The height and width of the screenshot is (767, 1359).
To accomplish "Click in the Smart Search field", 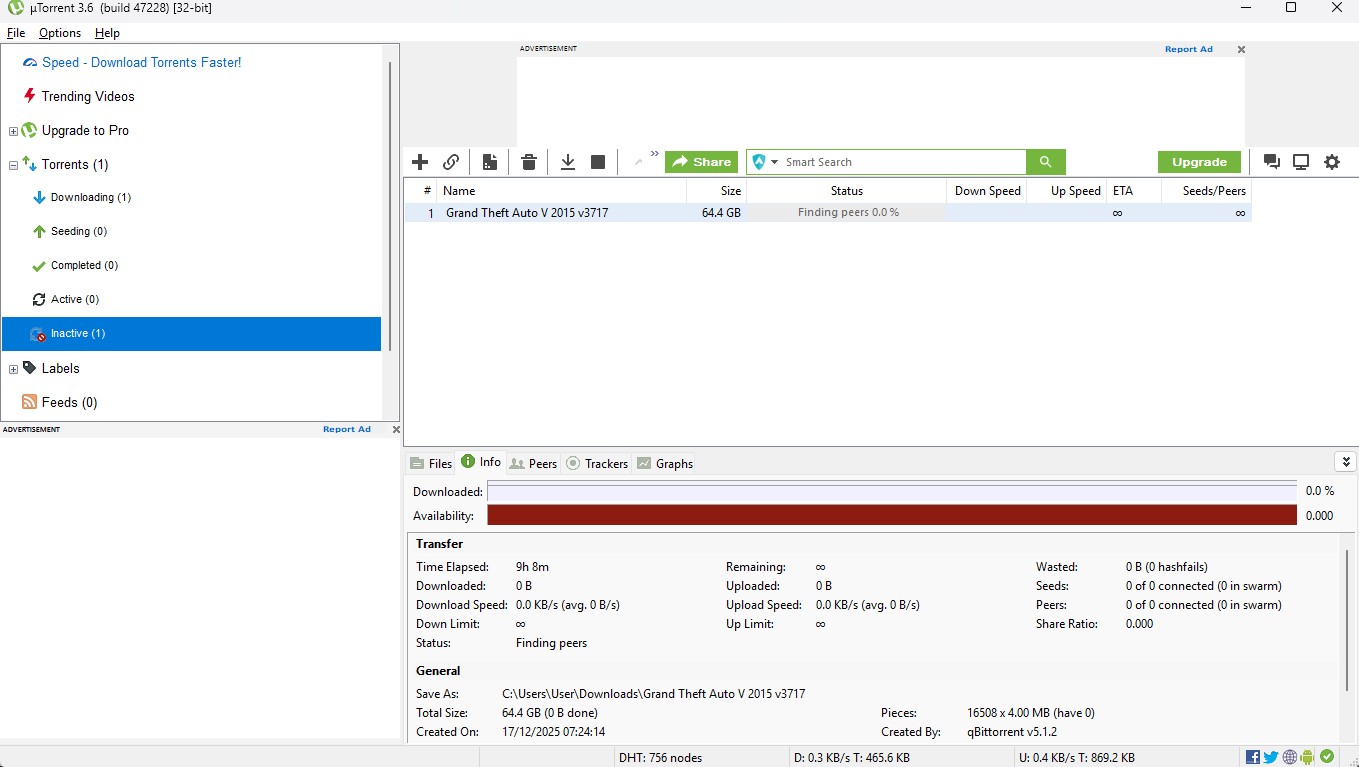I will (x=900, y=162).
